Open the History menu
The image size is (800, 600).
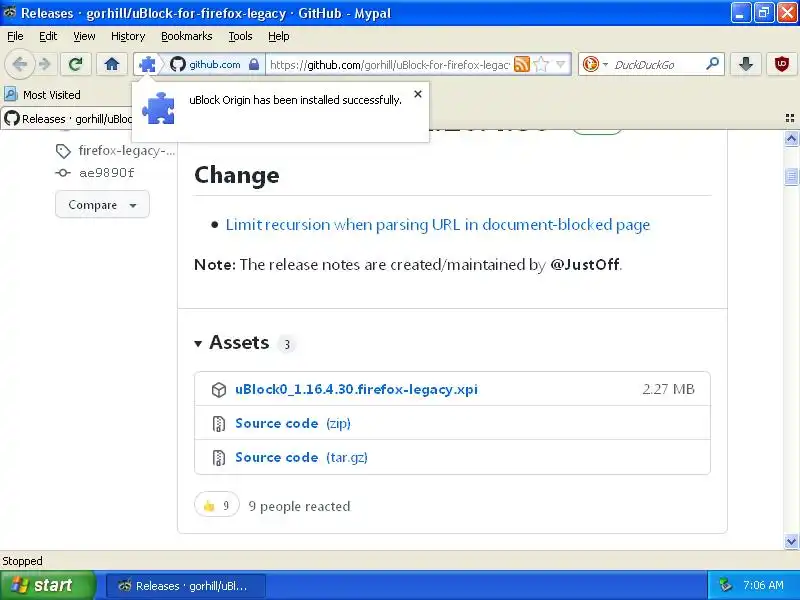[x=128, y=36]
